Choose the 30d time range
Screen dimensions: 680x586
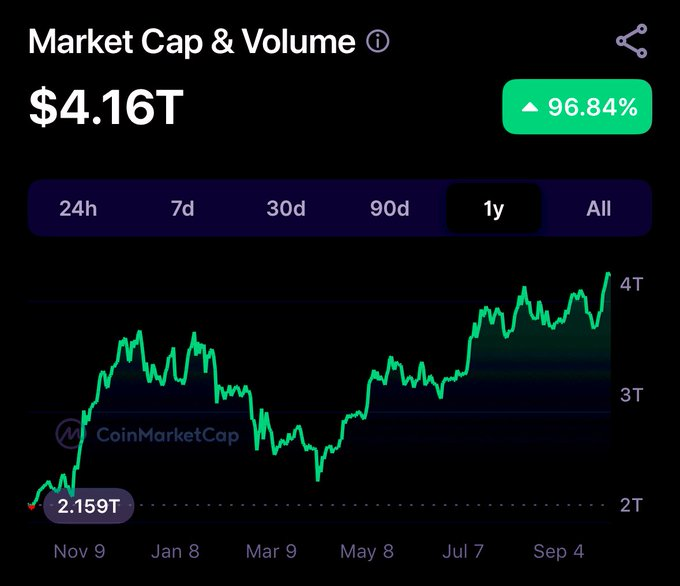coord(286,209)
